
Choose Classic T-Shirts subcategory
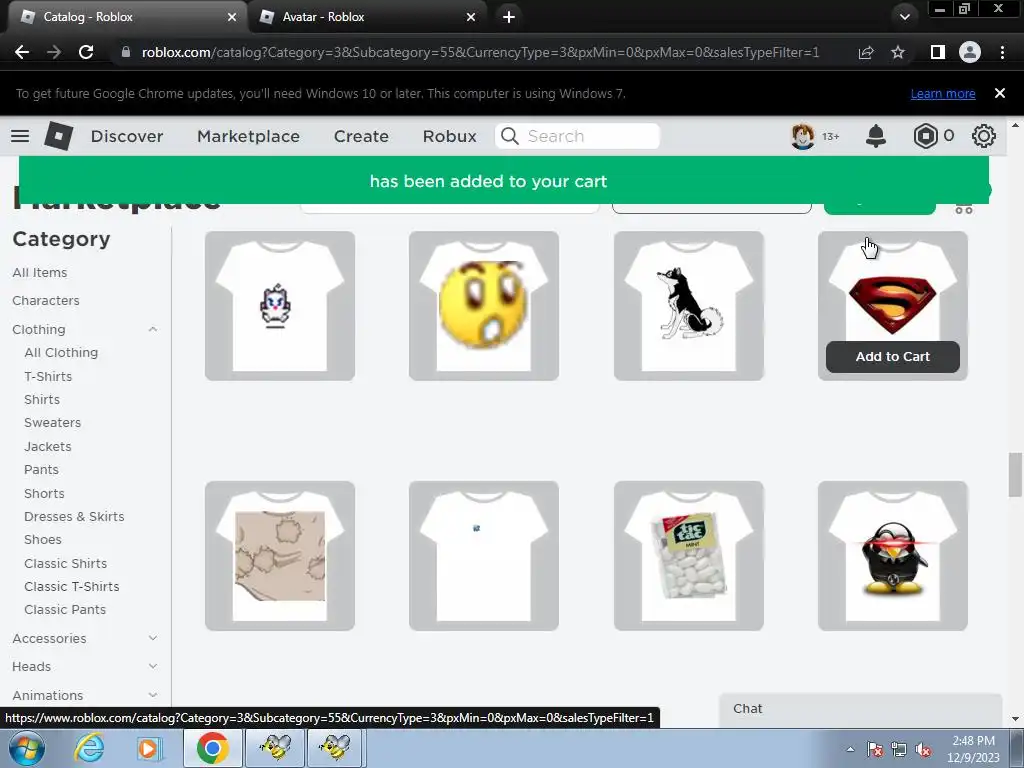tap(71, 586)
